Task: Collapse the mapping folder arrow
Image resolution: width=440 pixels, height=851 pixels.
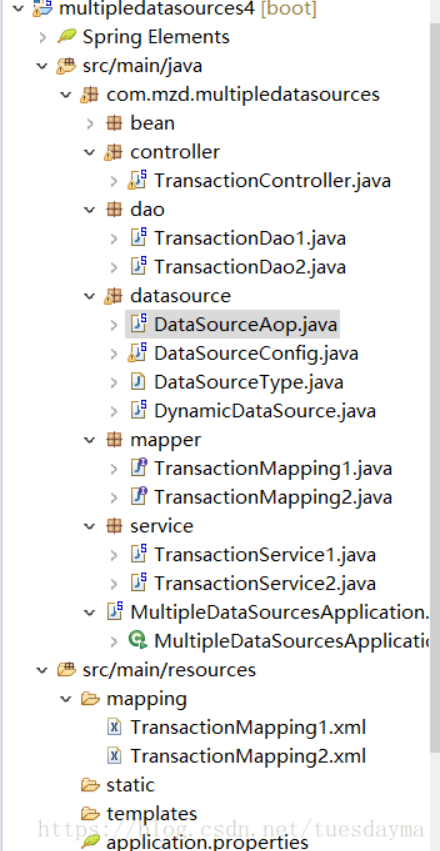Action: [66, 698]
